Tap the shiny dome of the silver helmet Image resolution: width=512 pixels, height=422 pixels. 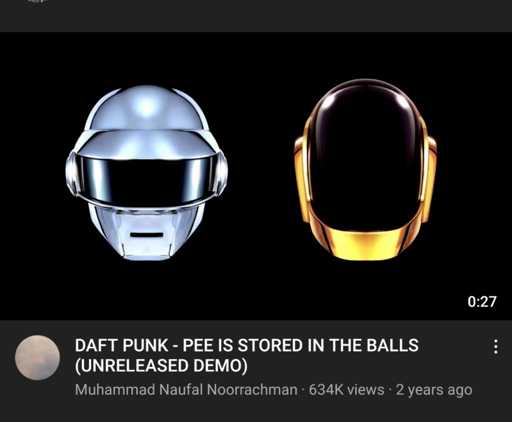pyautogui.click(x=147, y=108)
